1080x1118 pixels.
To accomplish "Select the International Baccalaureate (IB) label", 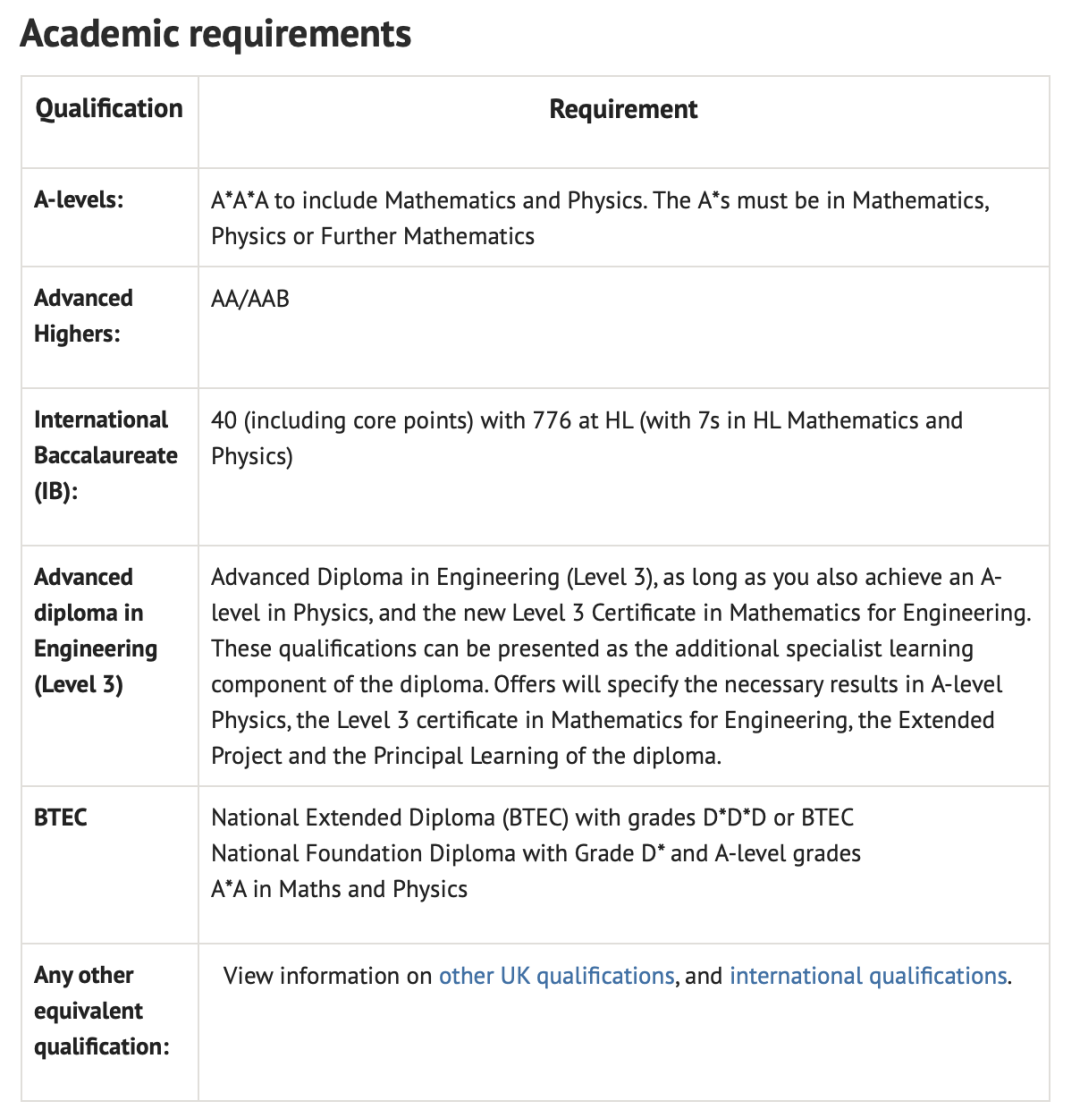I will pos(106,456).
